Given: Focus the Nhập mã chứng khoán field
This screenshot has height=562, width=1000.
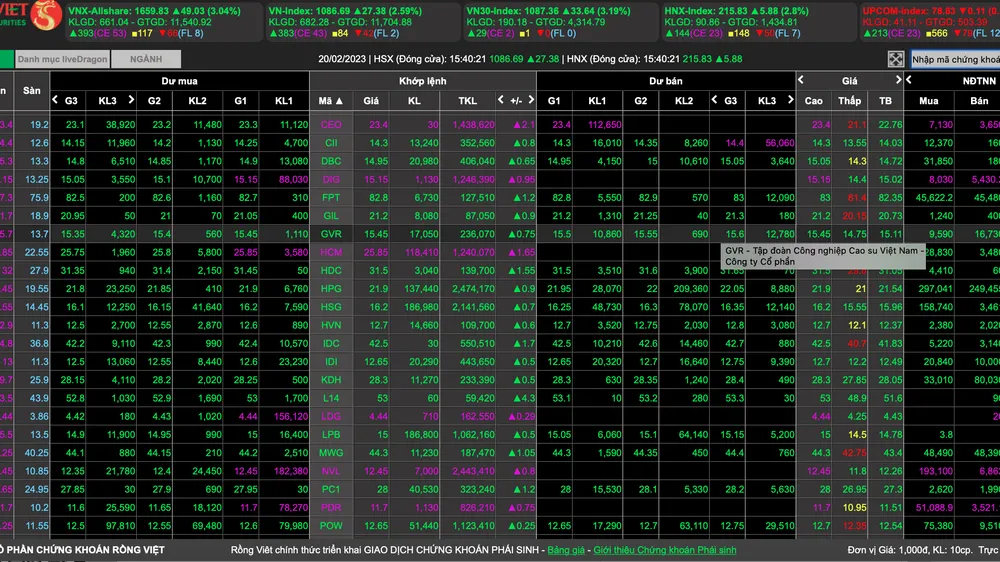Looking at the screenshot, I should 955,59.
